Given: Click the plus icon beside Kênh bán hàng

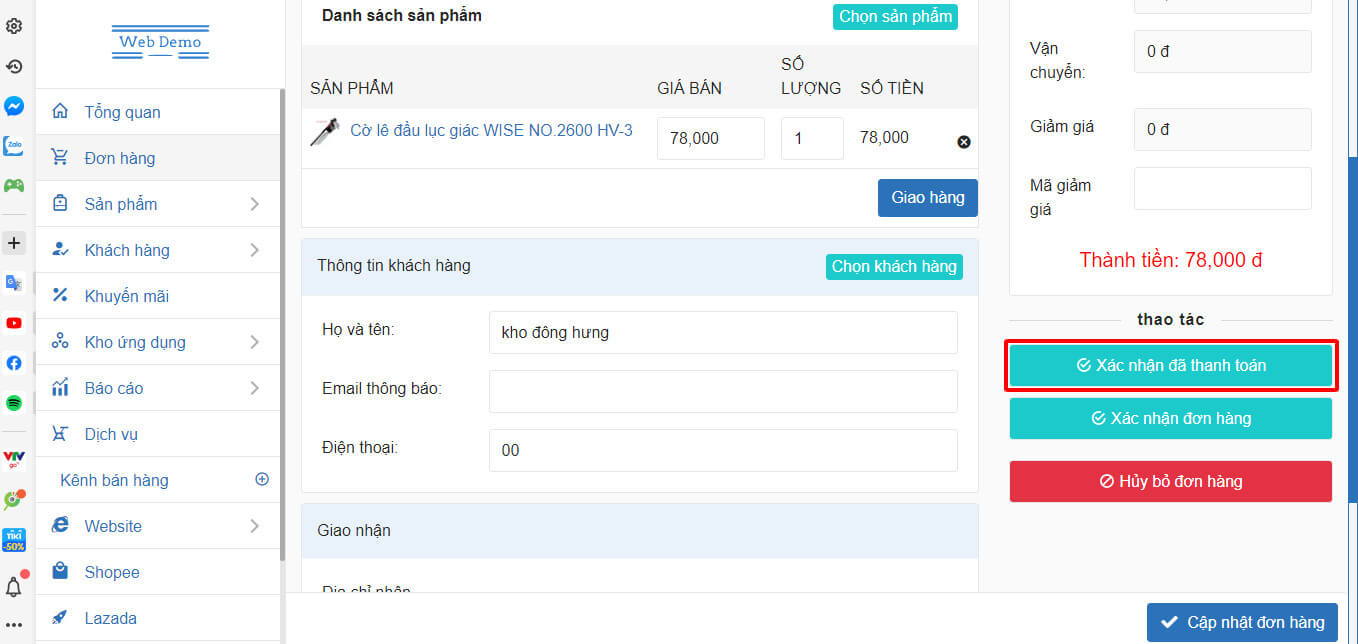Looking at the screenshot, I should [262, 479].
